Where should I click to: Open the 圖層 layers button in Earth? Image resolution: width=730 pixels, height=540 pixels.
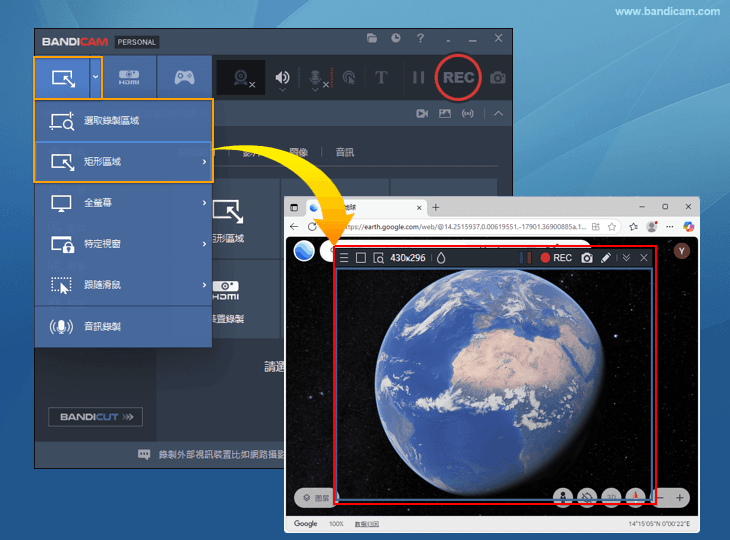tap(316, 498)
